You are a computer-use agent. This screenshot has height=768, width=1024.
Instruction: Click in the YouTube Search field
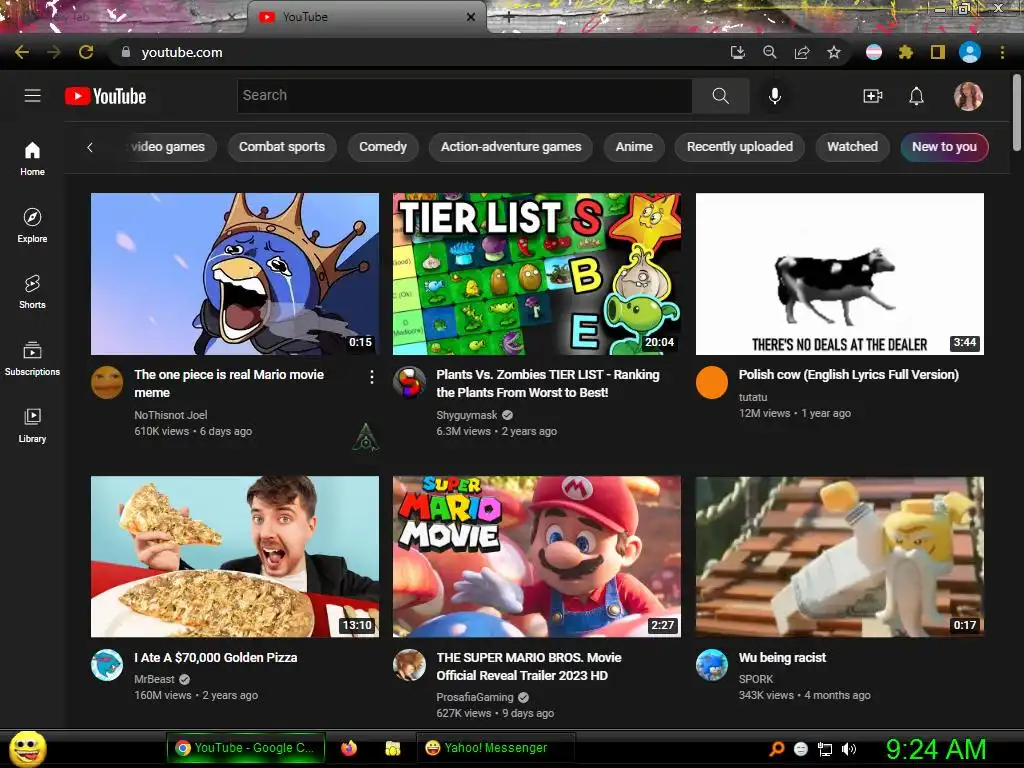(x=464, y=96)
